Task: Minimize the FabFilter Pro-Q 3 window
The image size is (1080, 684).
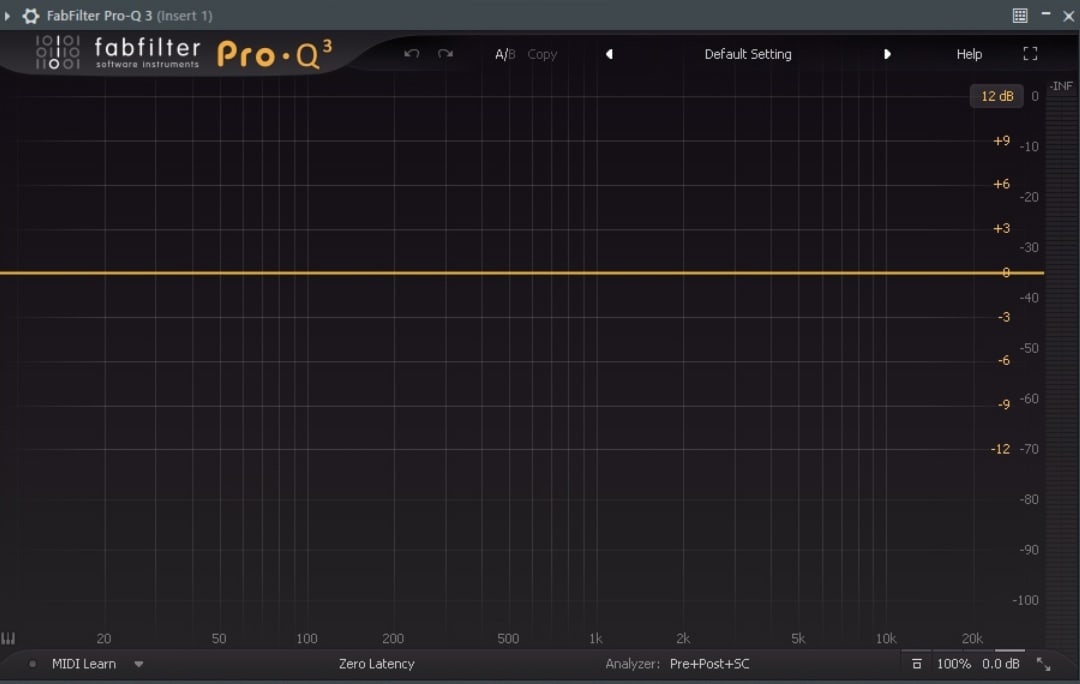Action: [1046, 14]
